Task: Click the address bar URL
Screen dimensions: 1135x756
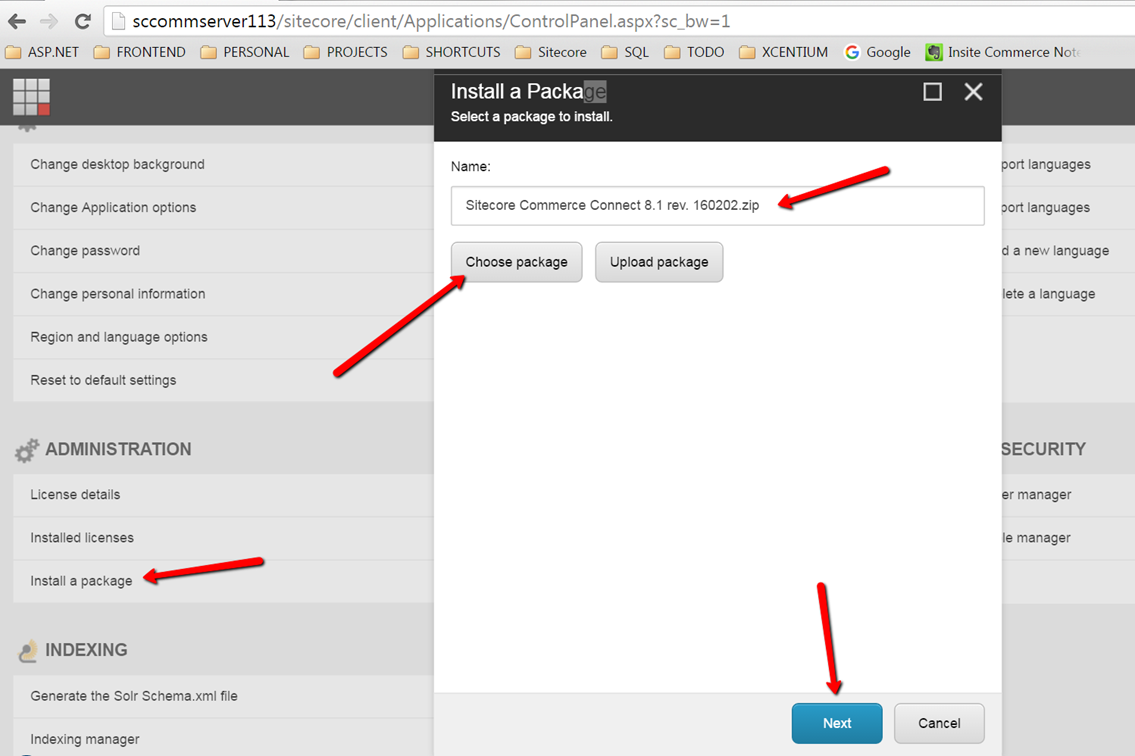Action: [x=431, y=22]
